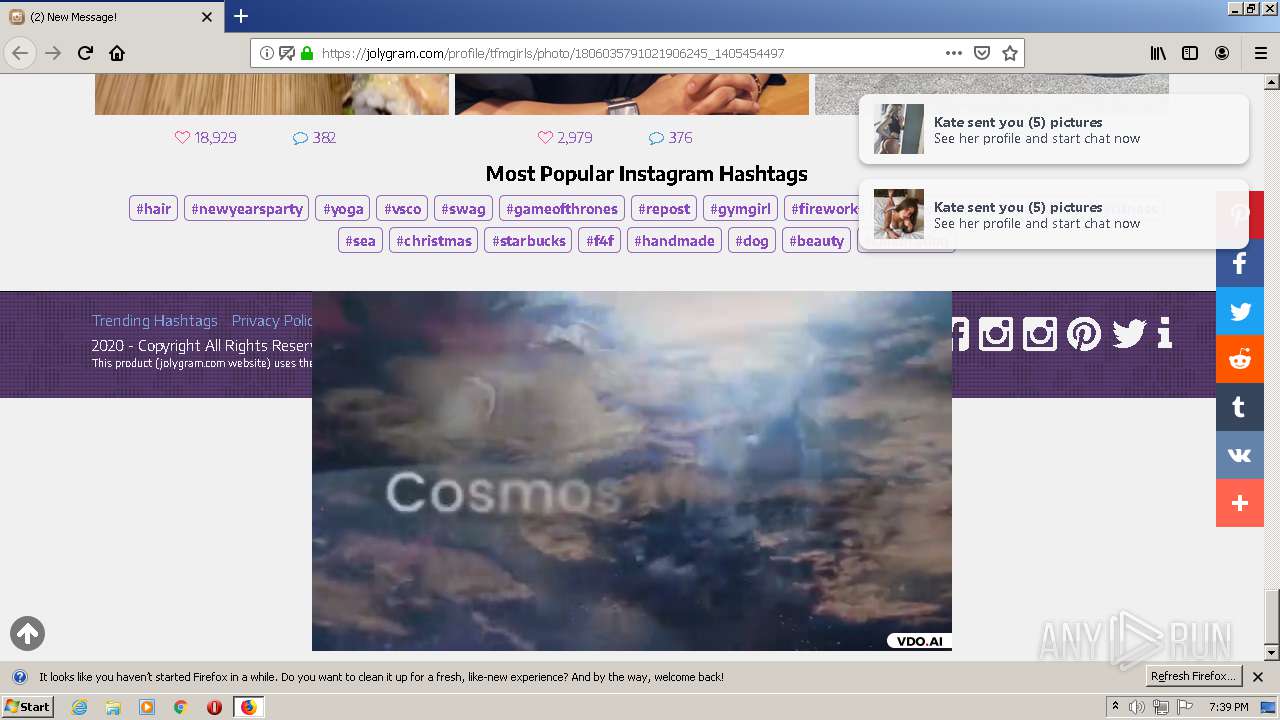Open the #beauty hashtag
Screen dimensions: 1280x720
coord(817,240)
